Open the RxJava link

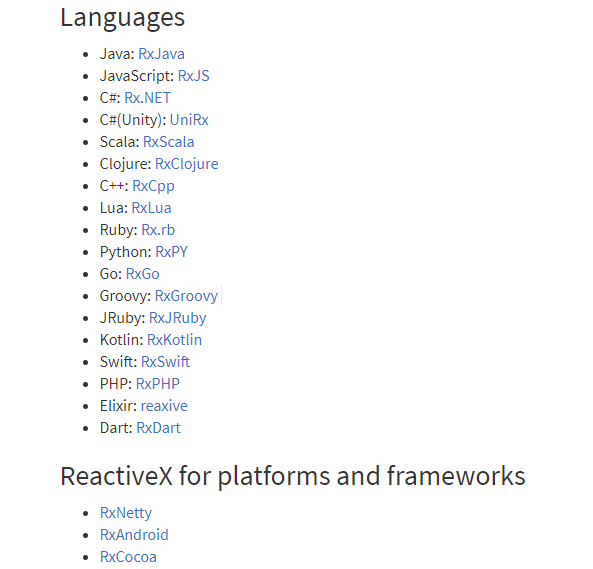click(x=161, y=54)
